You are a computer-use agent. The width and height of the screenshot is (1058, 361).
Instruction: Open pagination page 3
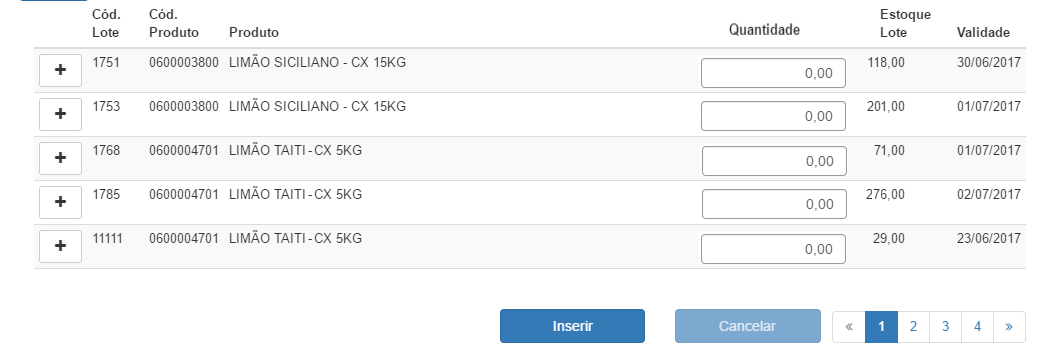945,327
